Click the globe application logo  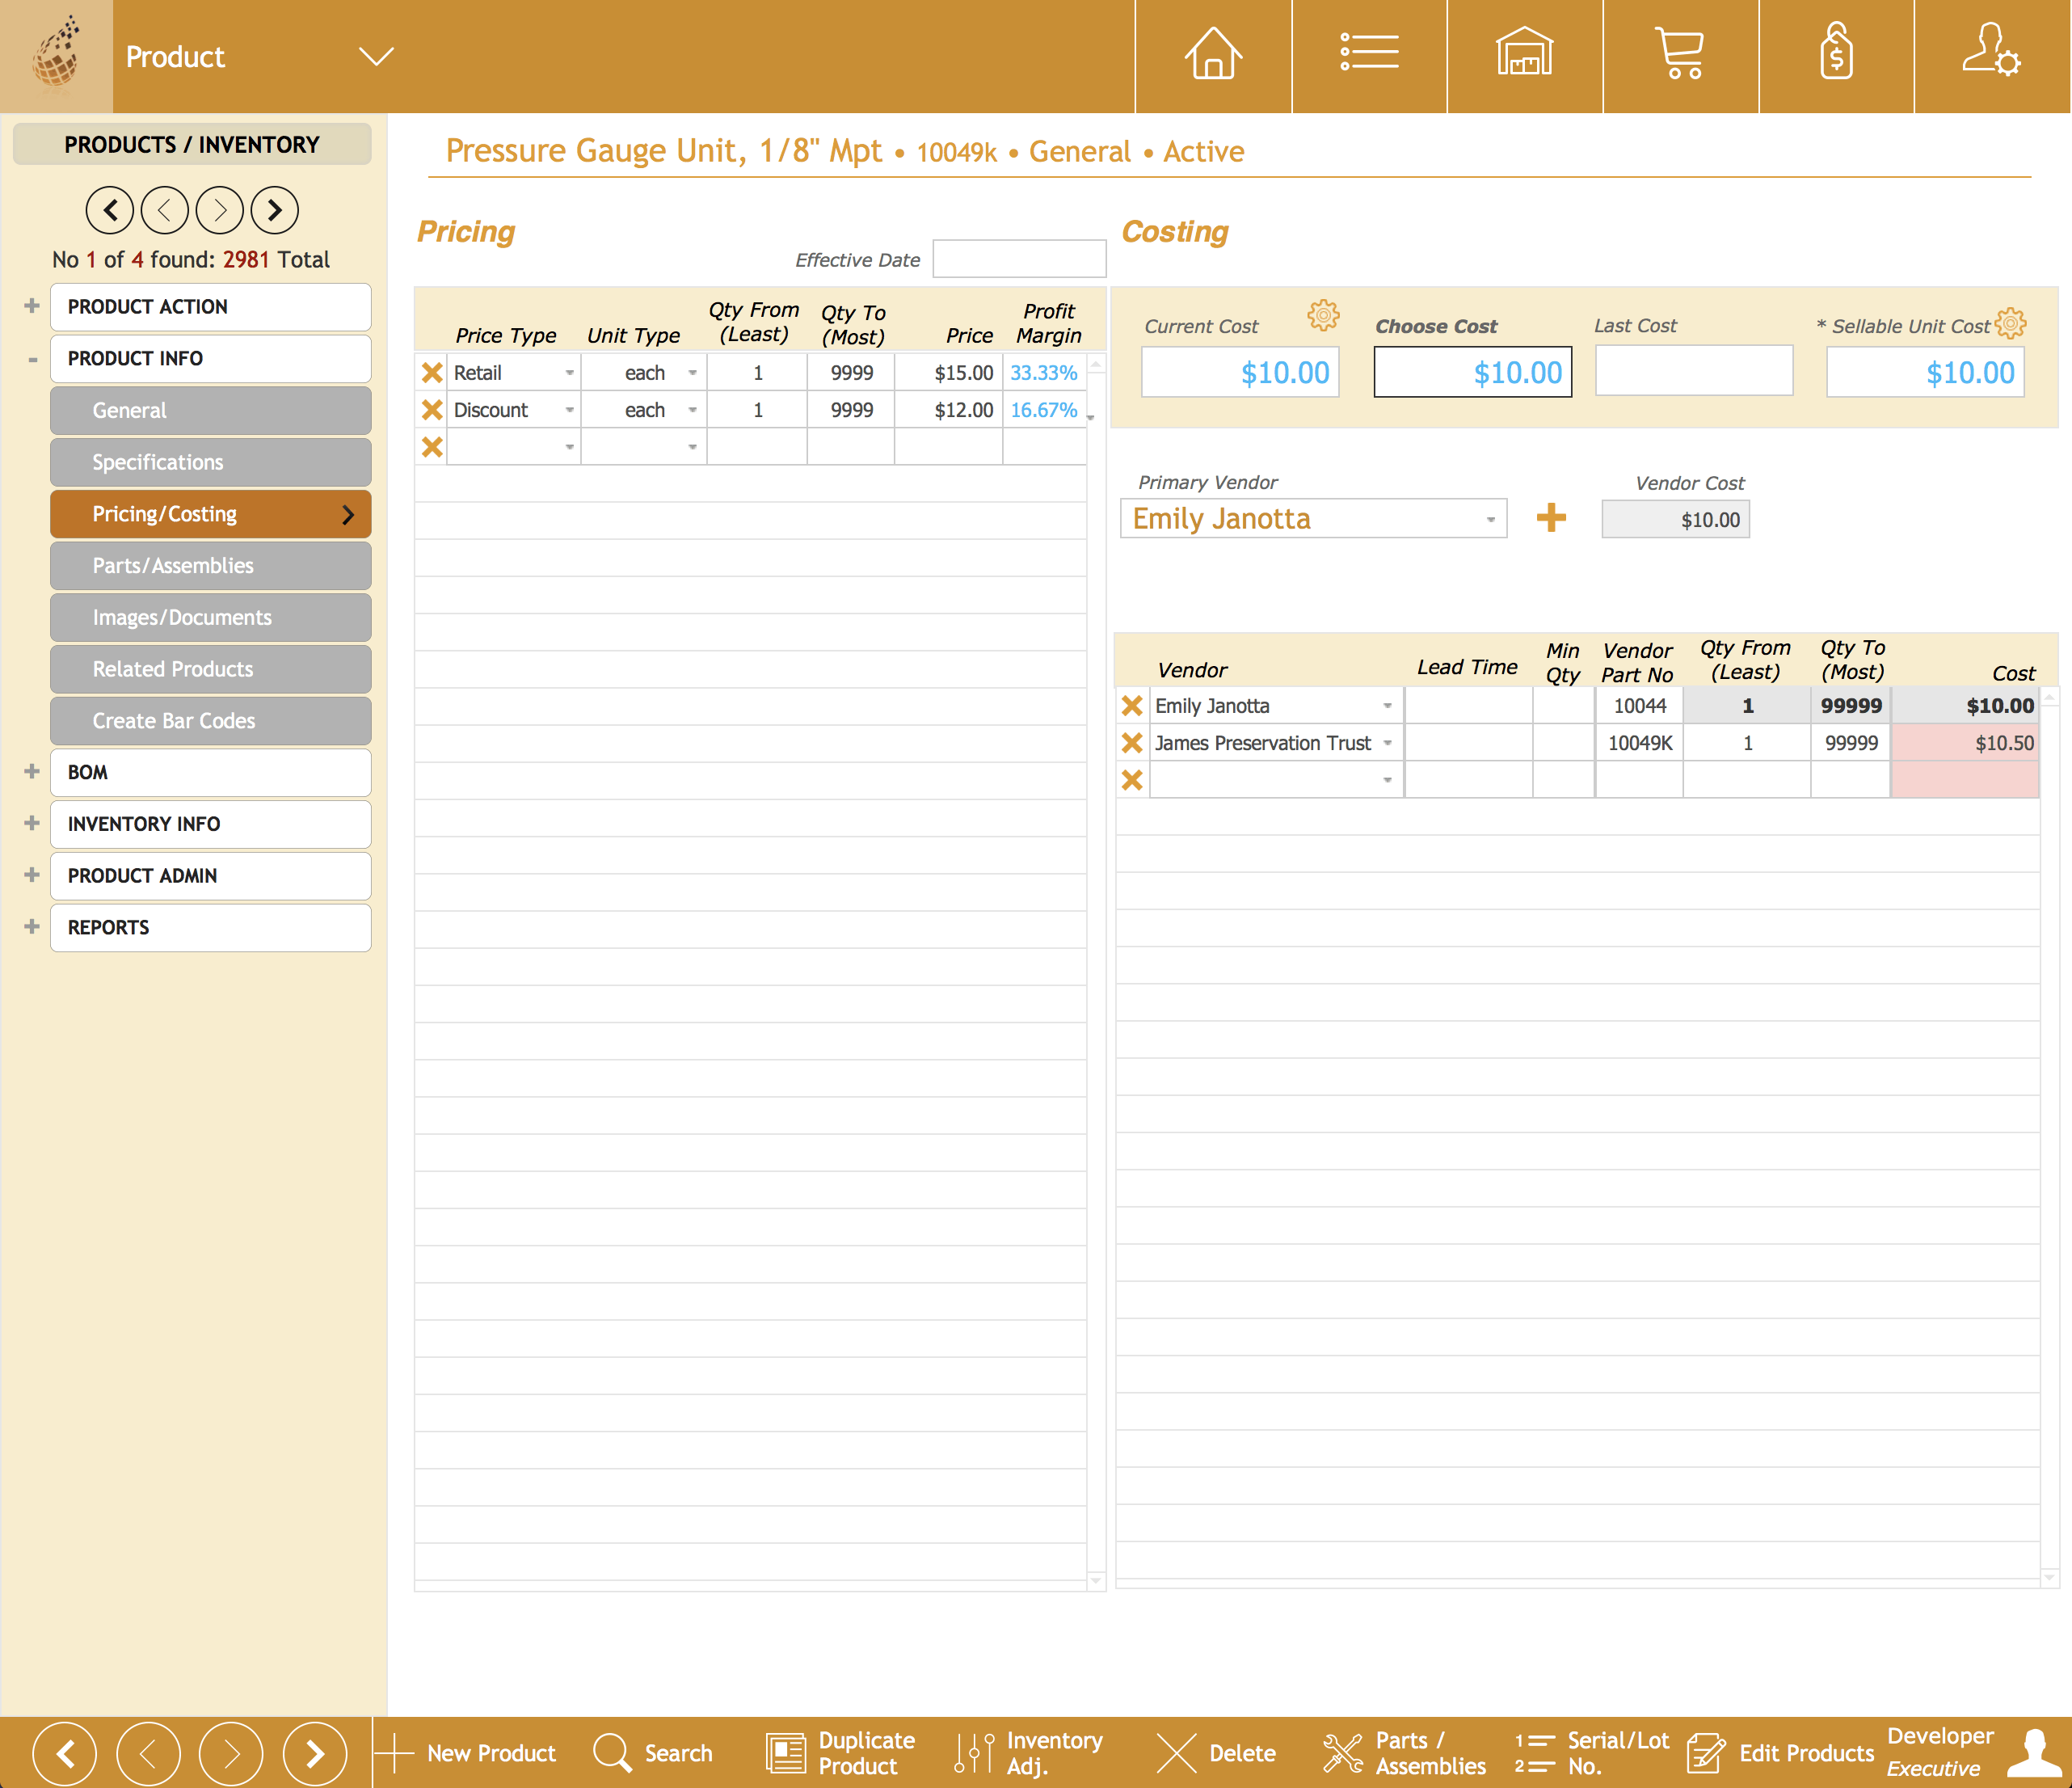56,54
